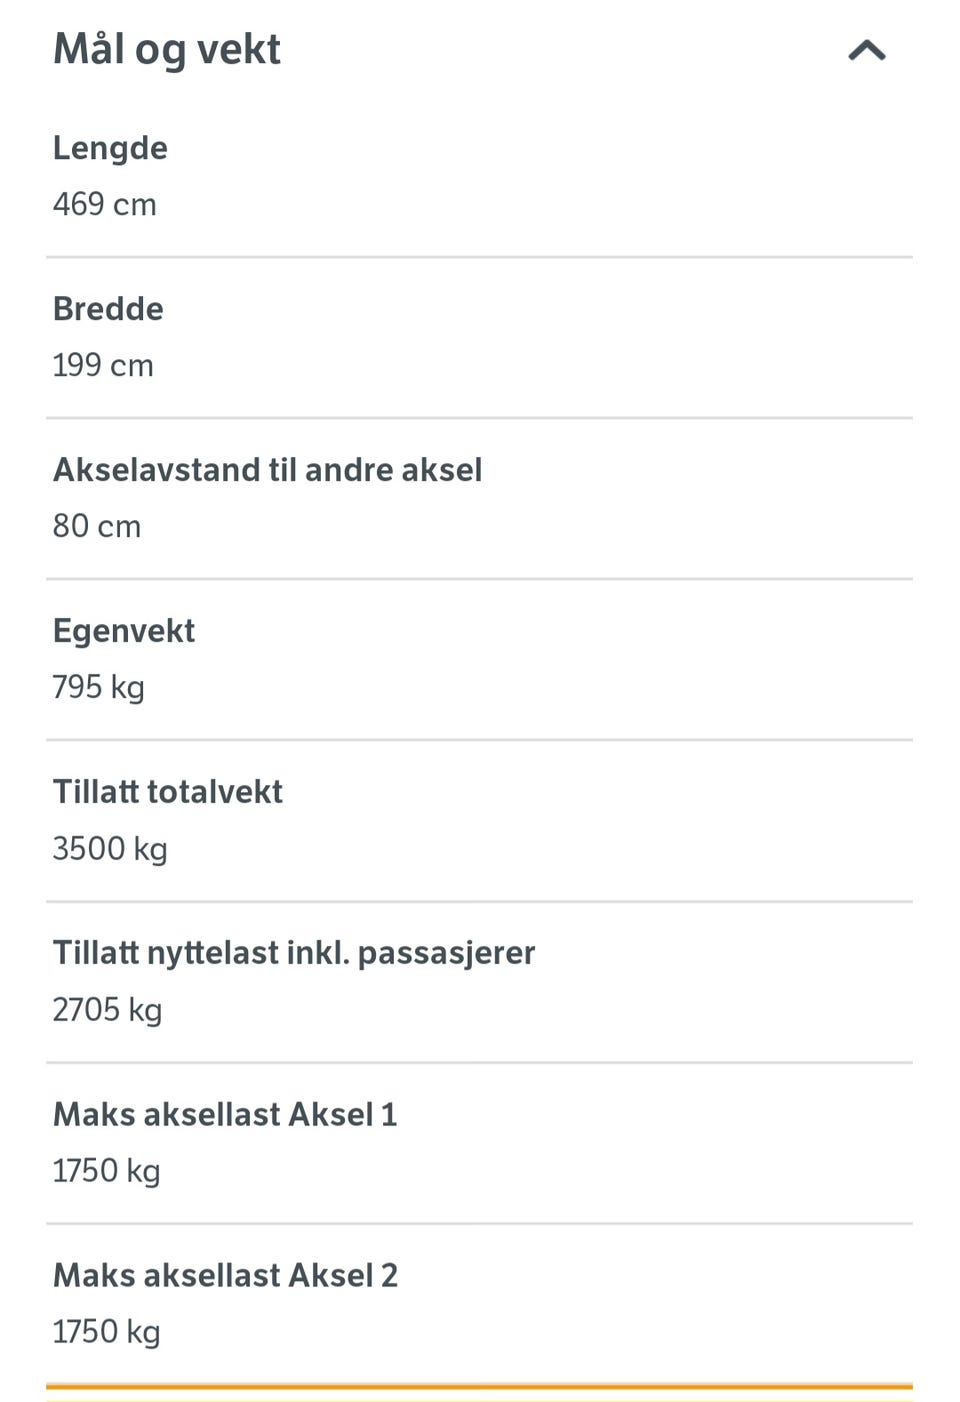Click the 1750 kg value under Aksel 1

click(x=106, y=1171)
